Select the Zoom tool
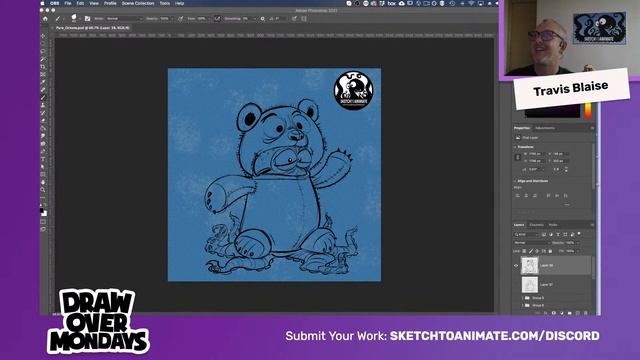The image size is (640, 360). [x=43, y=190]
